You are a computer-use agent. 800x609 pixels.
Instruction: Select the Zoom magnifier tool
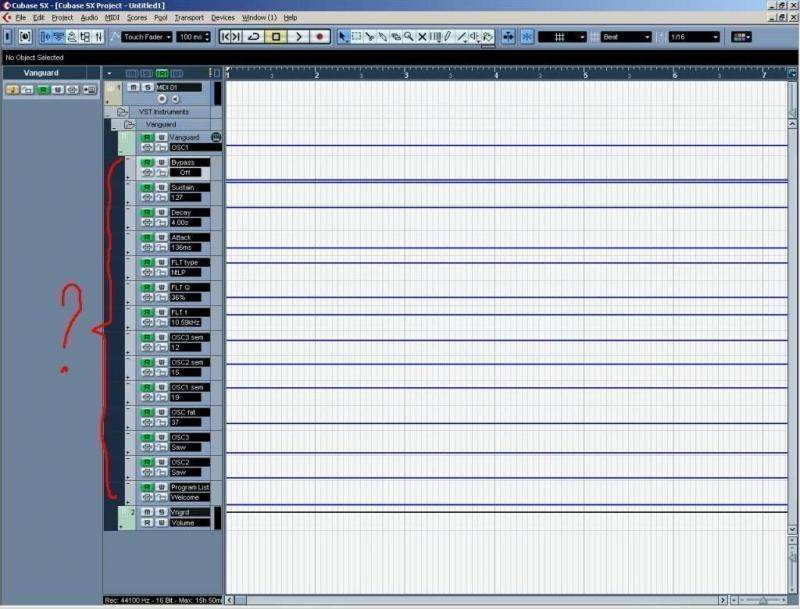tap(409, 37)
